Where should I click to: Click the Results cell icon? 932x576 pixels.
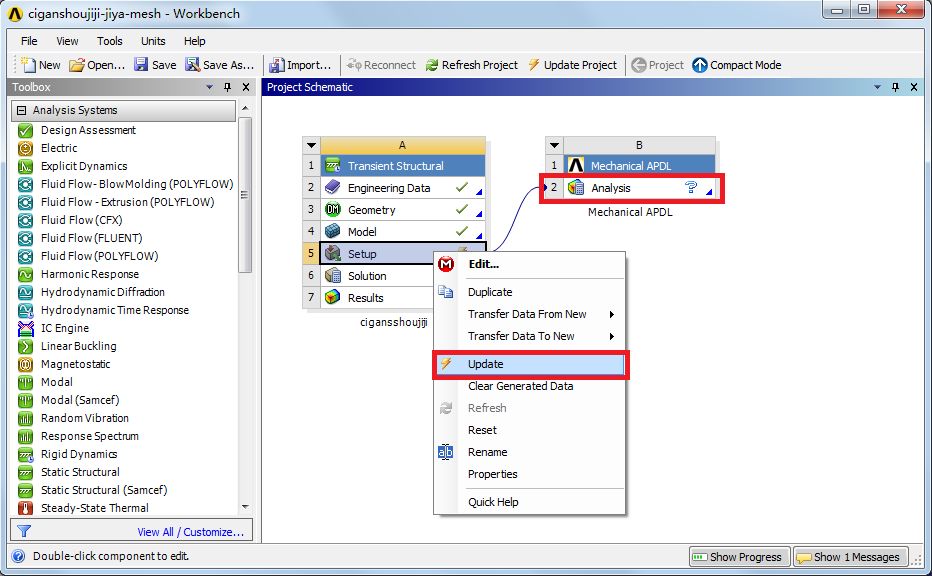click(332, 298)
